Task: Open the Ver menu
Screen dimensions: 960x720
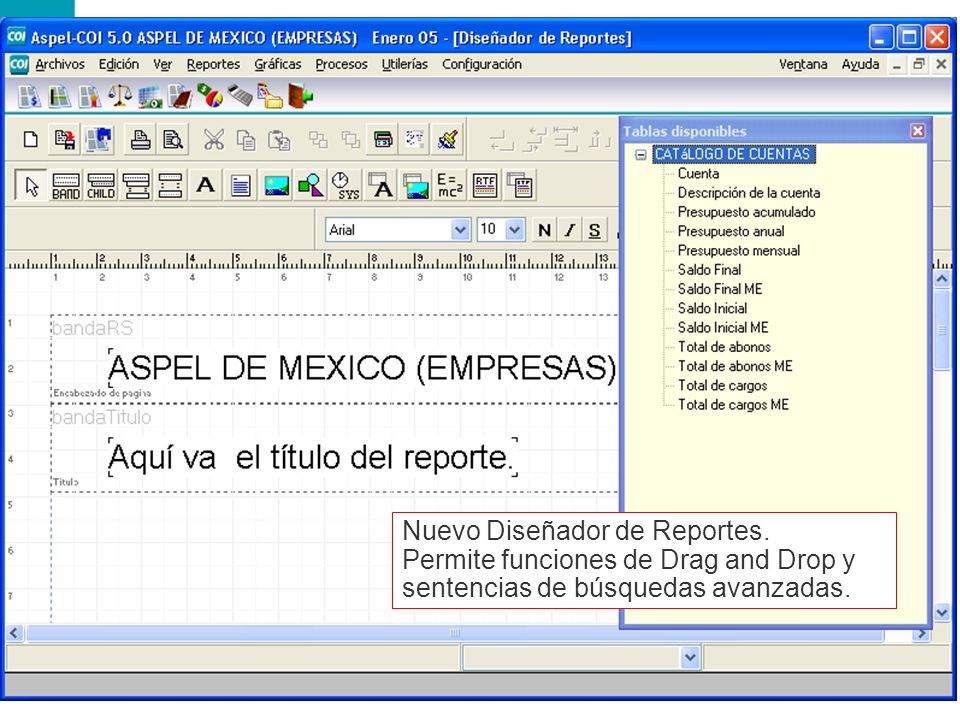Action: pyautogui.click(x=162, y=64)
